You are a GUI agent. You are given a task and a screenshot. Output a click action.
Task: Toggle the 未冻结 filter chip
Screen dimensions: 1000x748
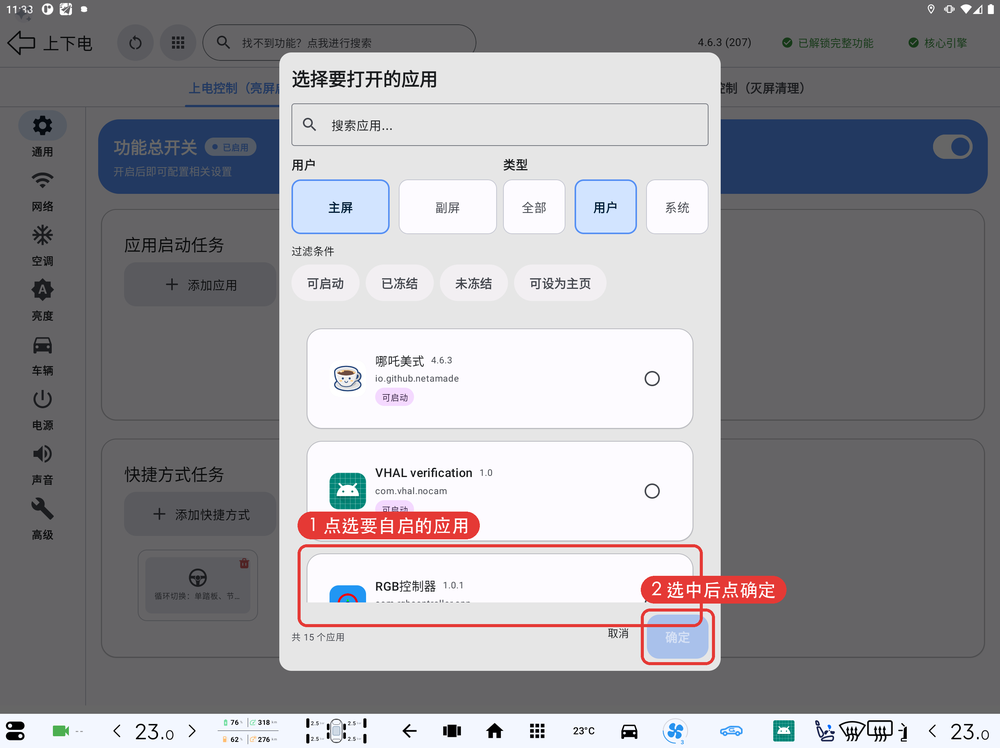pyautogui.click(x=473, y=283)
